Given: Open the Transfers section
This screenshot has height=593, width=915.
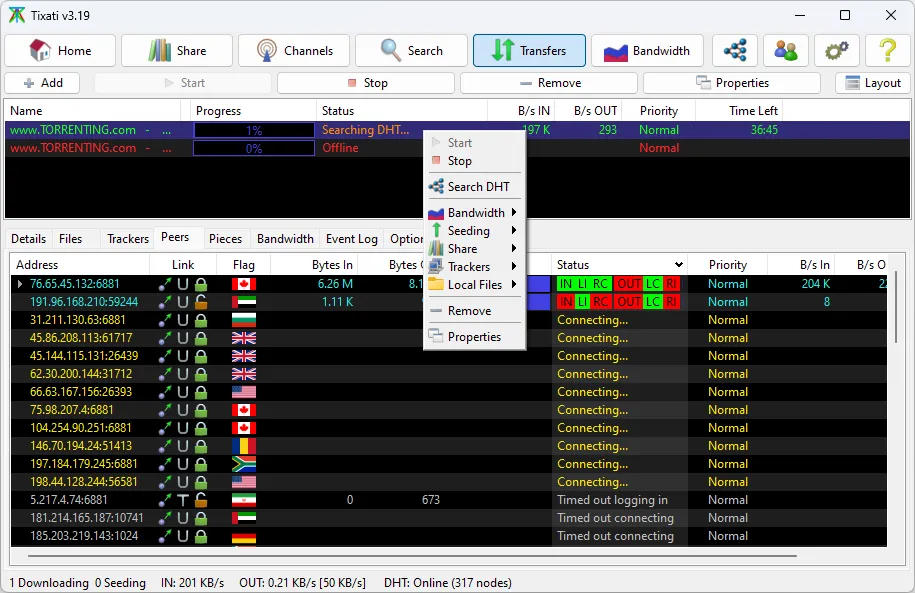Looking at the screenshot, I should coord(529,51).
